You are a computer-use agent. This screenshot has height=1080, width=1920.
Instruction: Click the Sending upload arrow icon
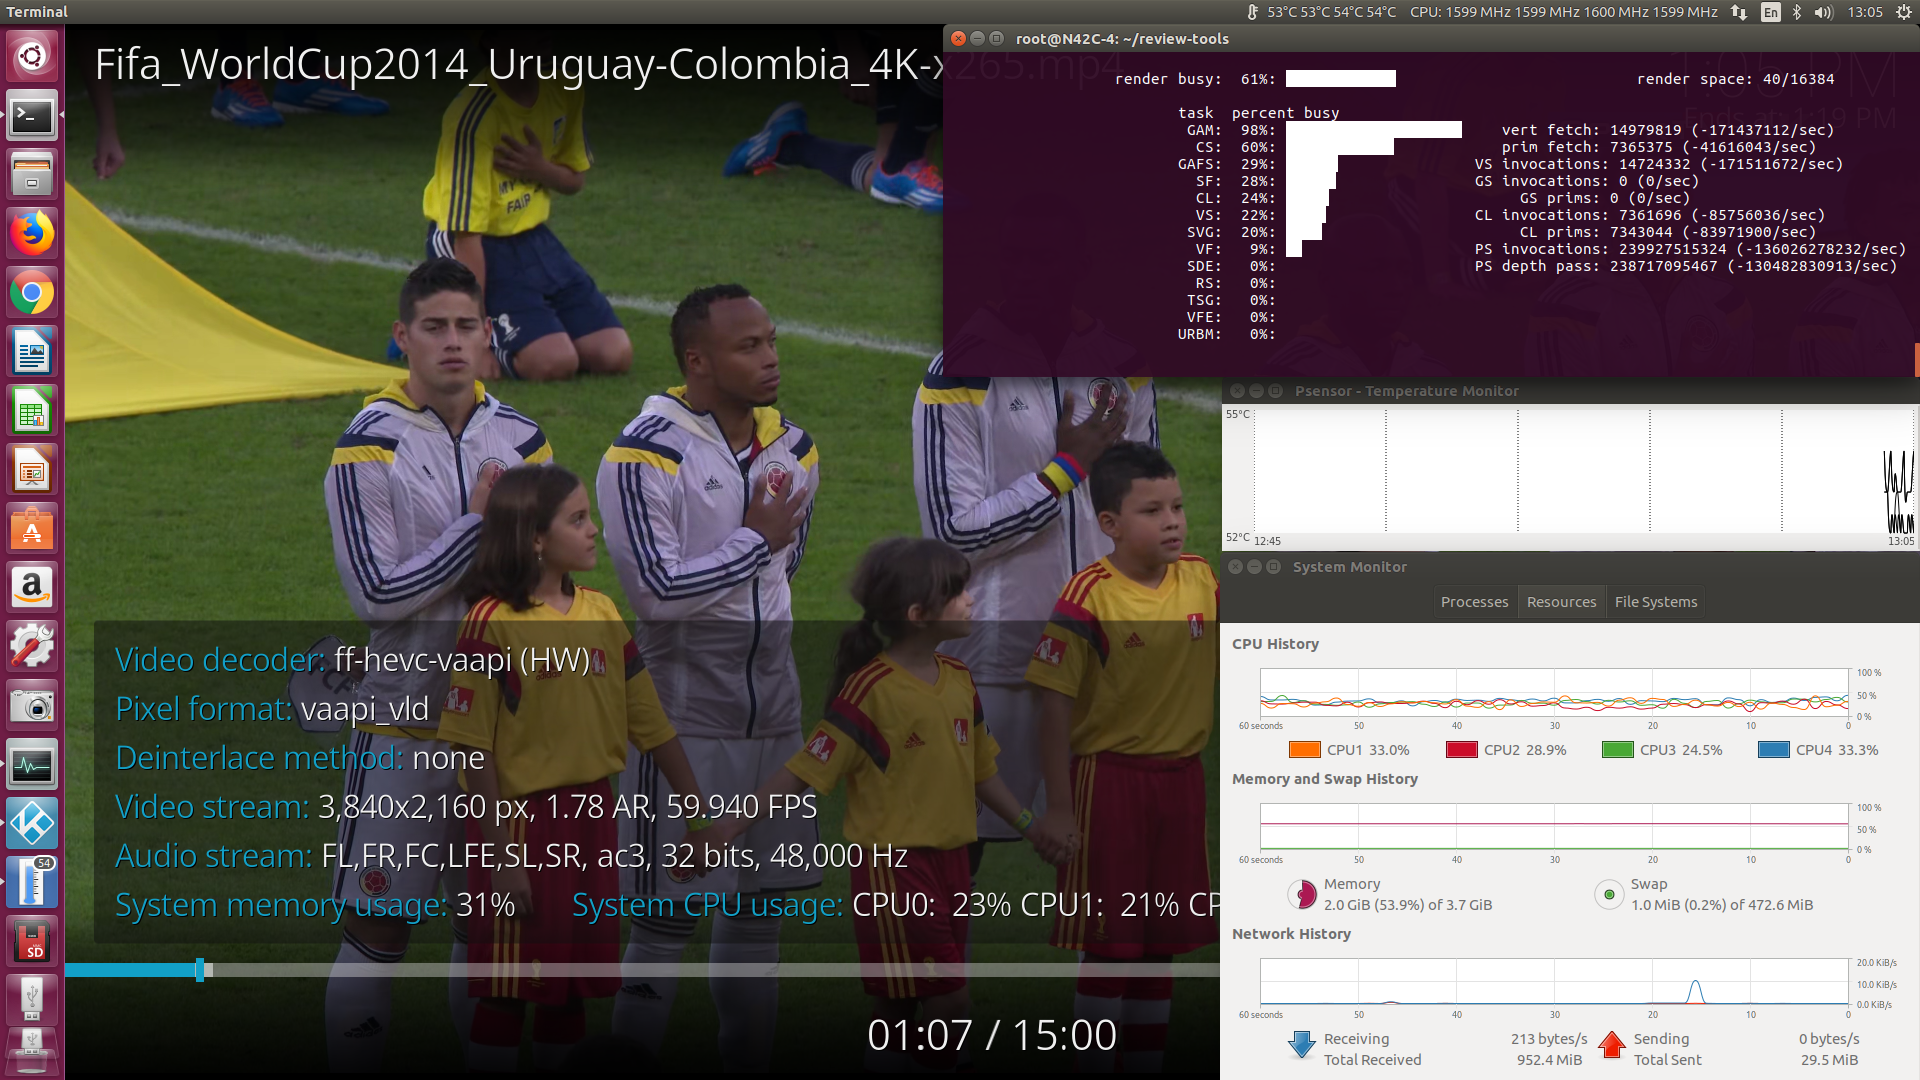click(x=1612, y=1045)
